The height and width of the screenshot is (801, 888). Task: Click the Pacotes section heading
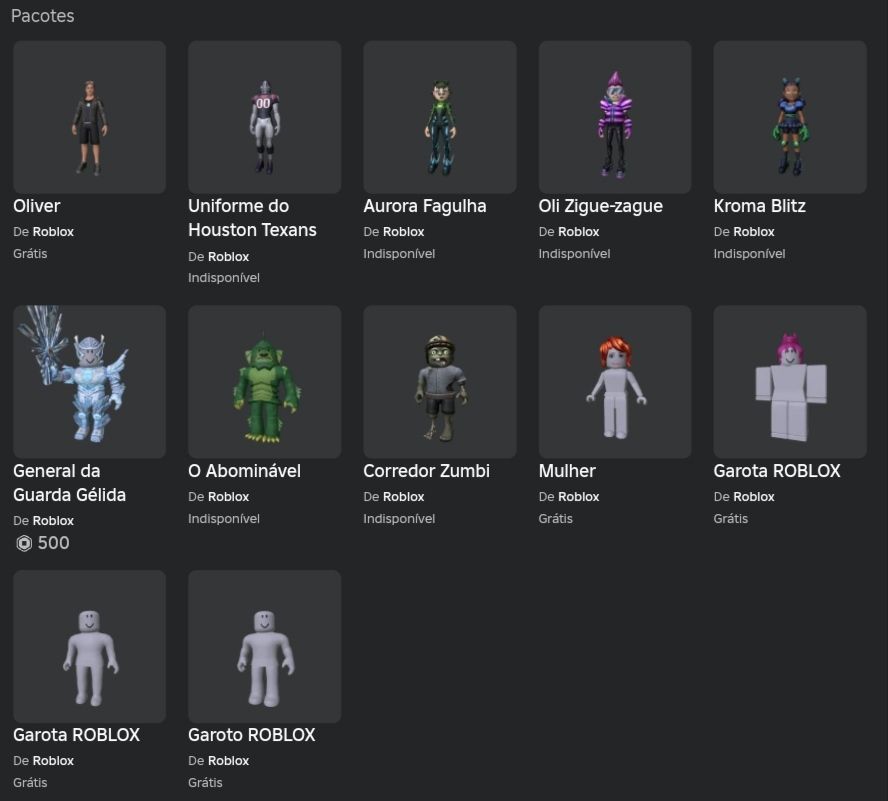click(x=42, y=16)
